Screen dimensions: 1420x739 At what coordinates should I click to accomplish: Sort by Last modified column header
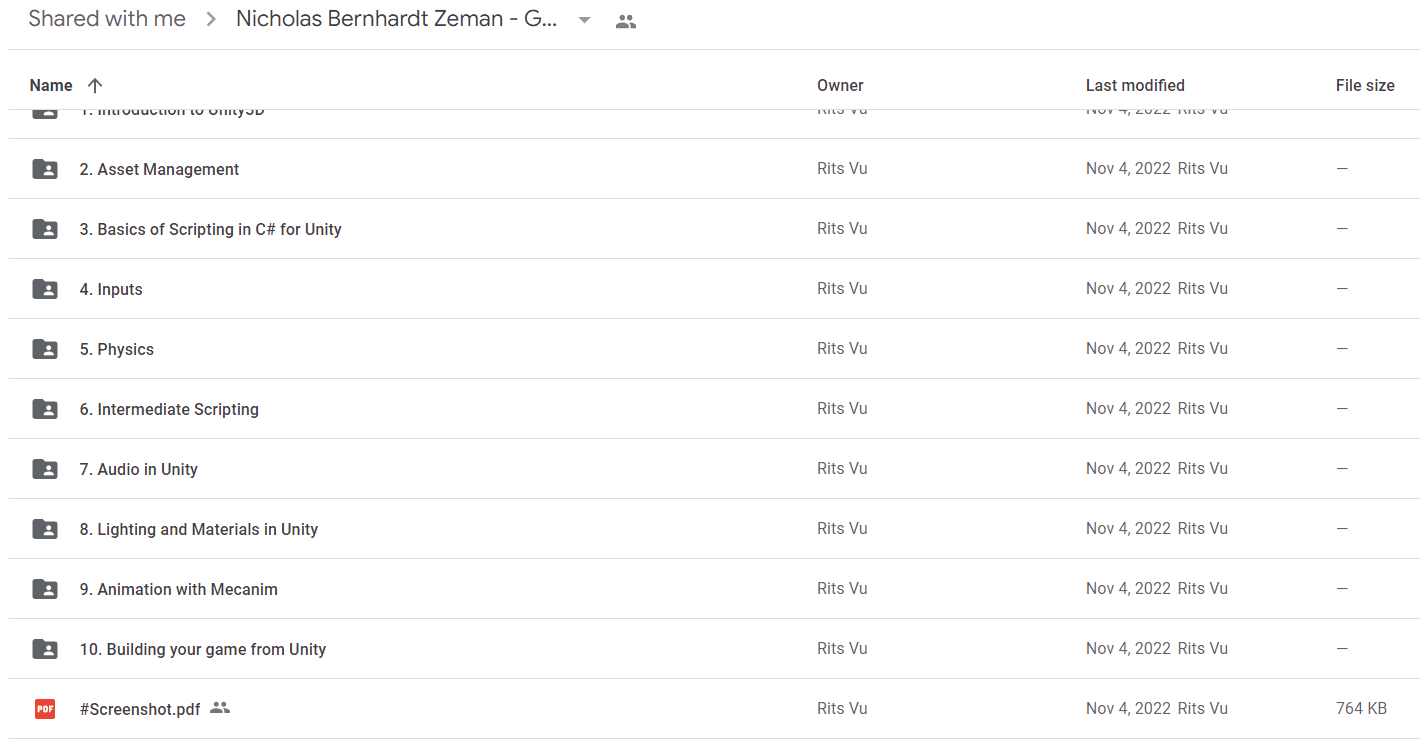pyautogui.click(x=1135, y=86)
